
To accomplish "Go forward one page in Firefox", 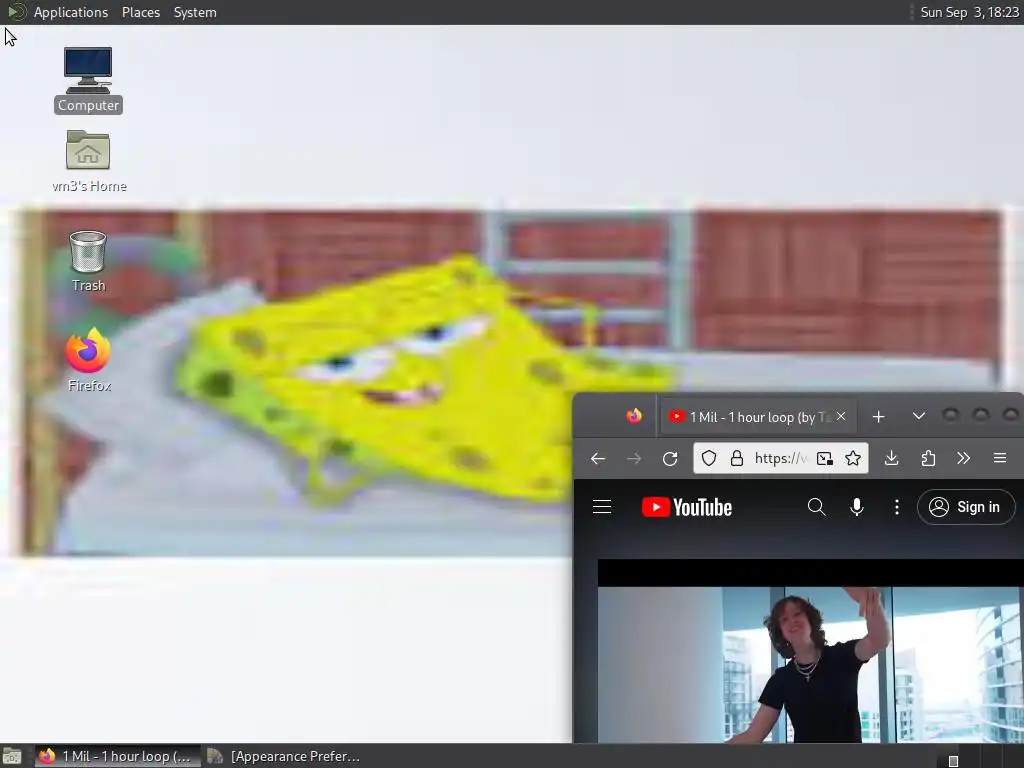I will click(633, 458).
